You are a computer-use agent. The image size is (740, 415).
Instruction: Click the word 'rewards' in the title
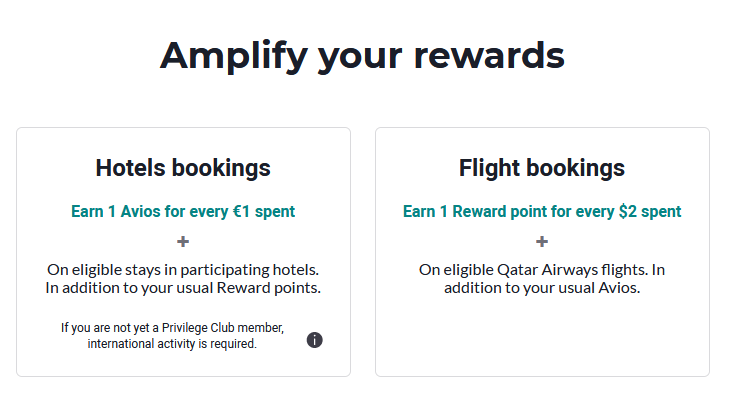[489, 56]
